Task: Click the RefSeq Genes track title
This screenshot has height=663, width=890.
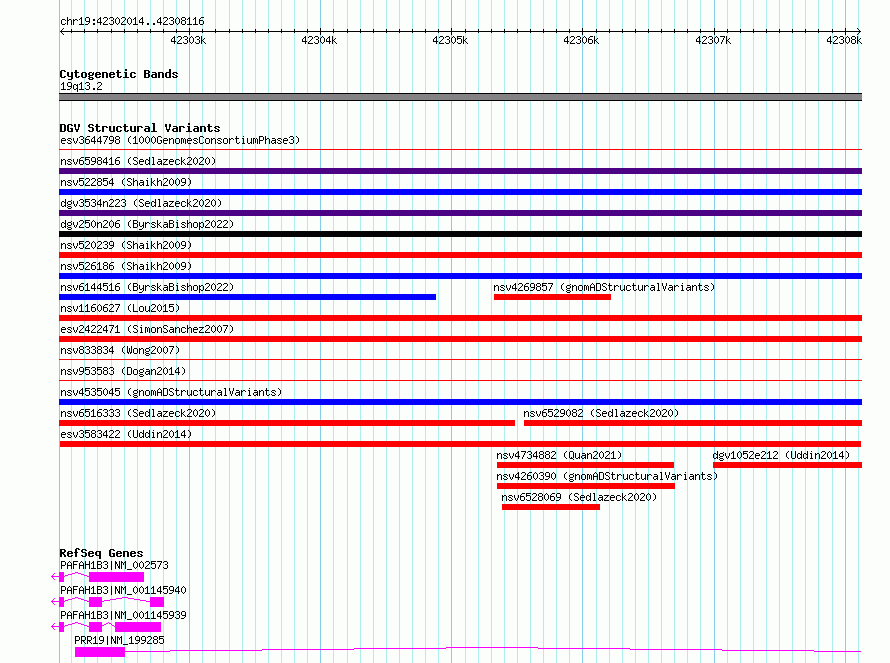Action: pos(101,553)
